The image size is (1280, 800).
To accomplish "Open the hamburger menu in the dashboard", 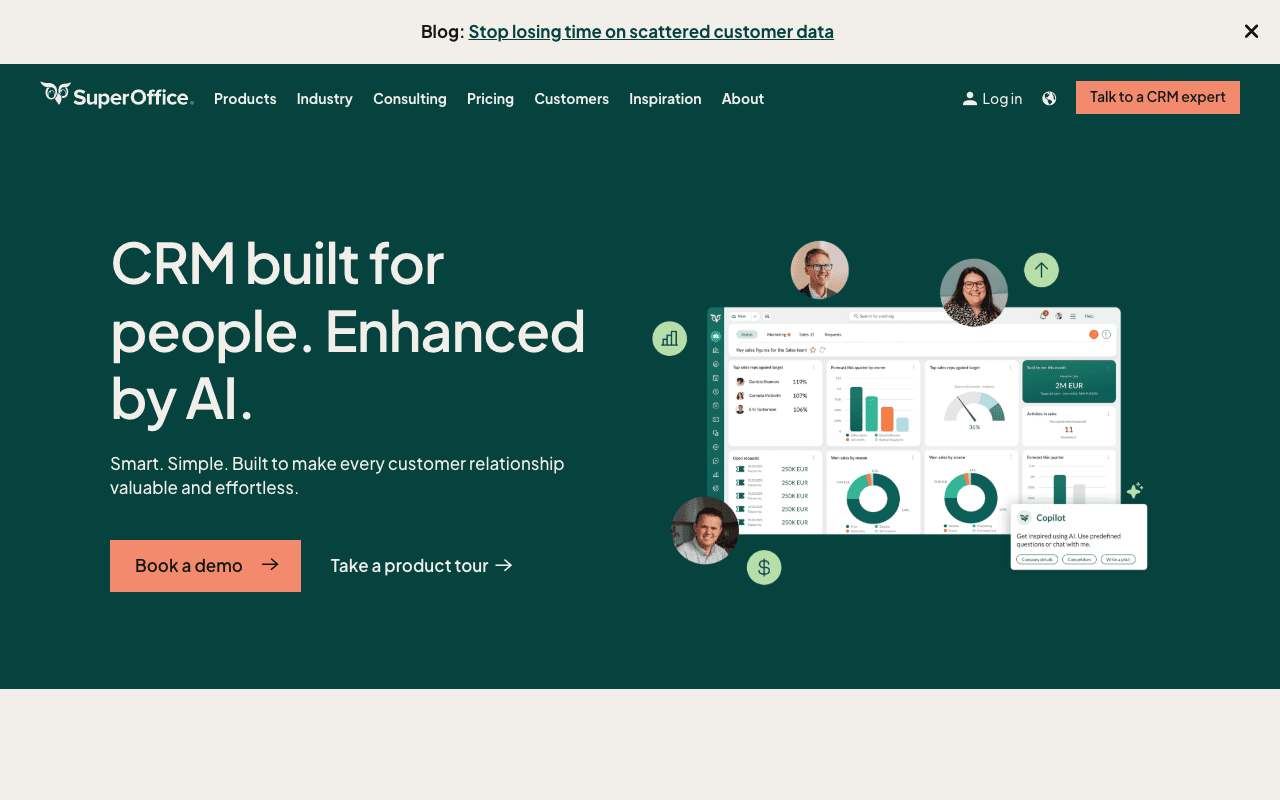I will [x=1073, y=316].
